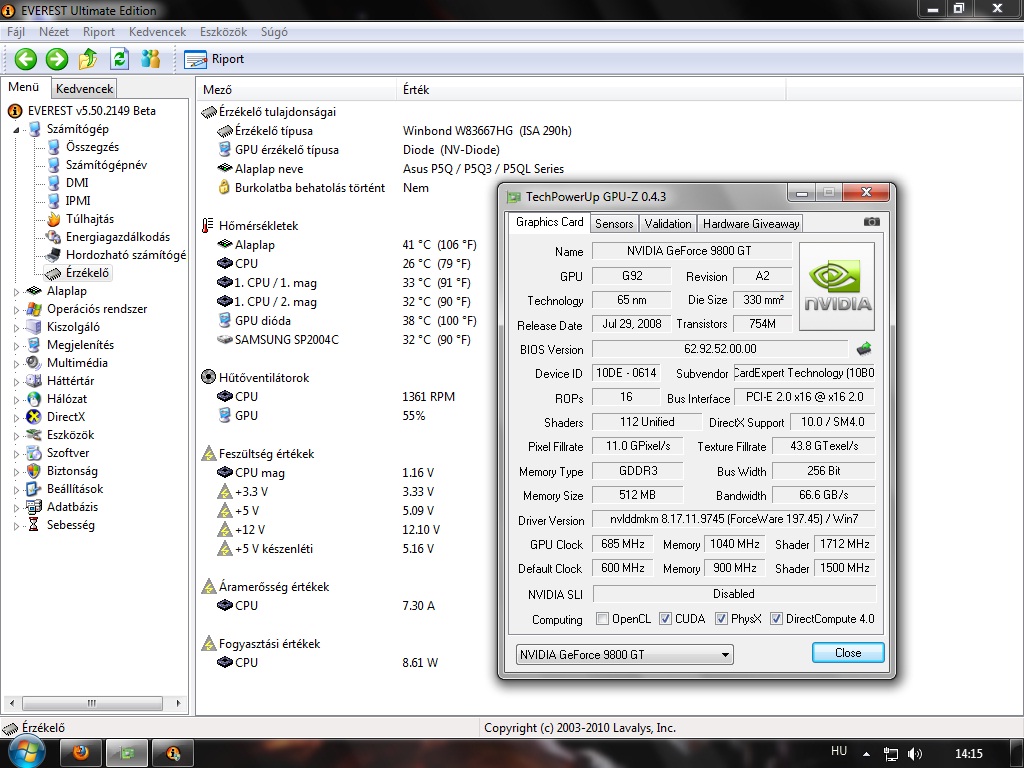Click the Close button in GPU-Z

[x=848, y=652]
